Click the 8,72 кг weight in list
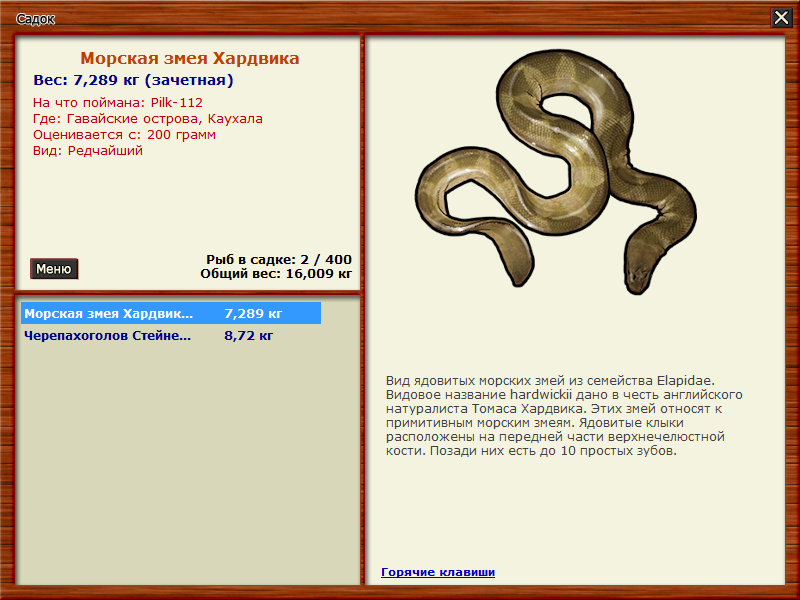The image size is (800, 600). pos(248,336)
